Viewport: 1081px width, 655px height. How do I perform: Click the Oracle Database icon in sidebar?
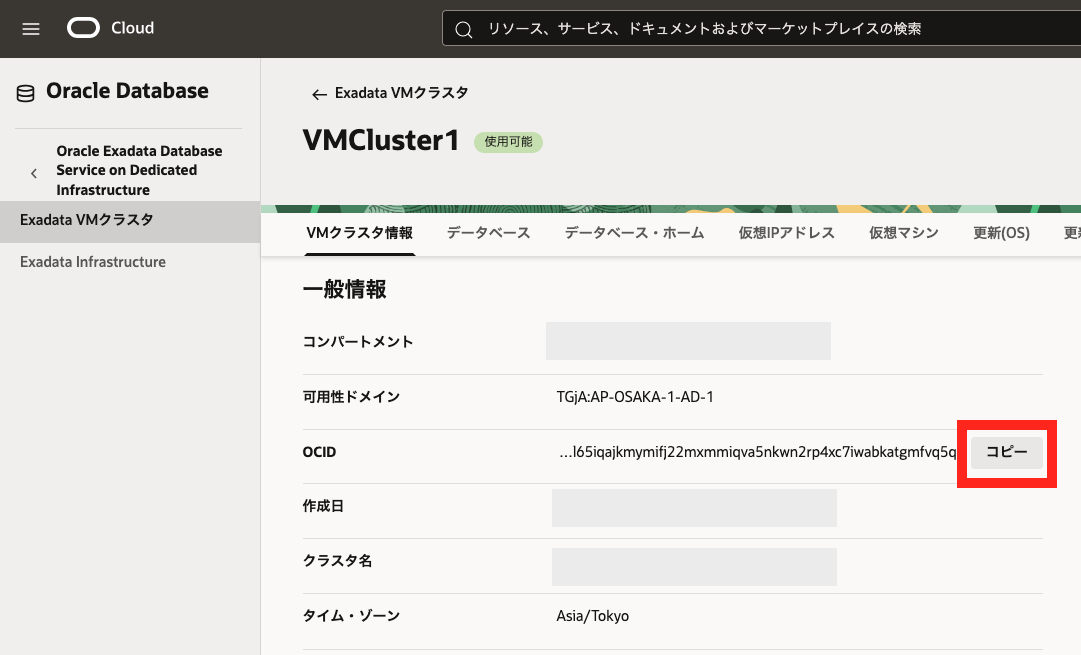[x=25, y=93]
